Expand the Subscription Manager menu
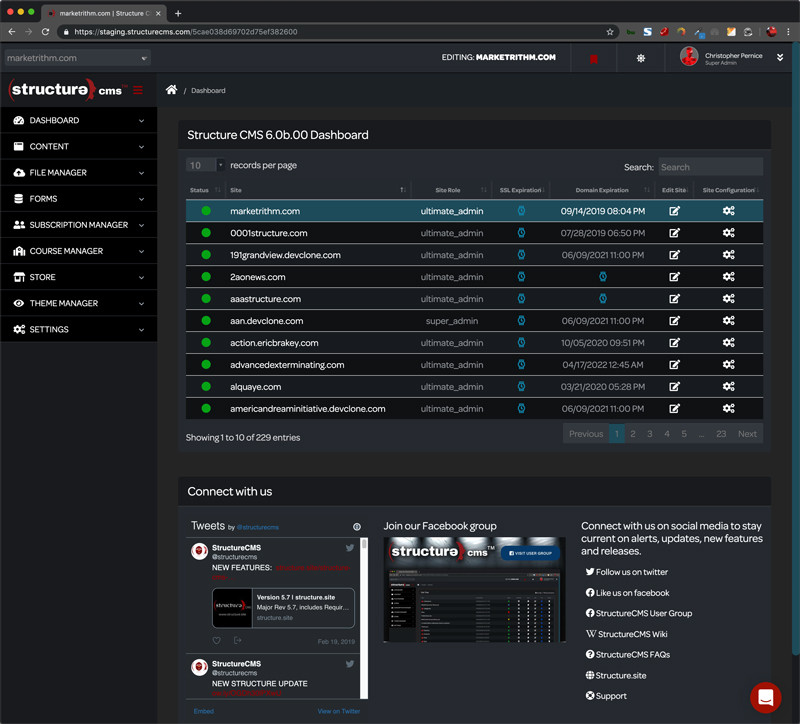This screenshot has width=800, height=724. pyautogui.click(x=78, y=225)
